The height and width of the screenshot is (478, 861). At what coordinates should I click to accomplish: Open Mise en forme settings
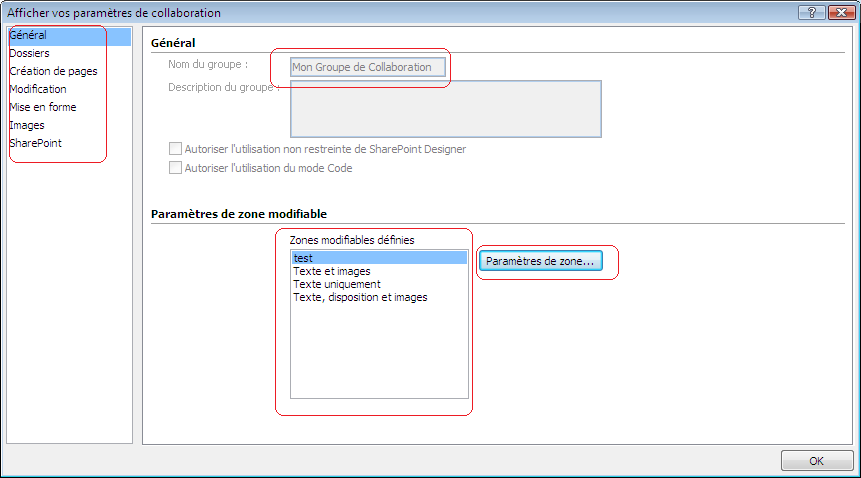pyautogui.click(x=42, y=107)
